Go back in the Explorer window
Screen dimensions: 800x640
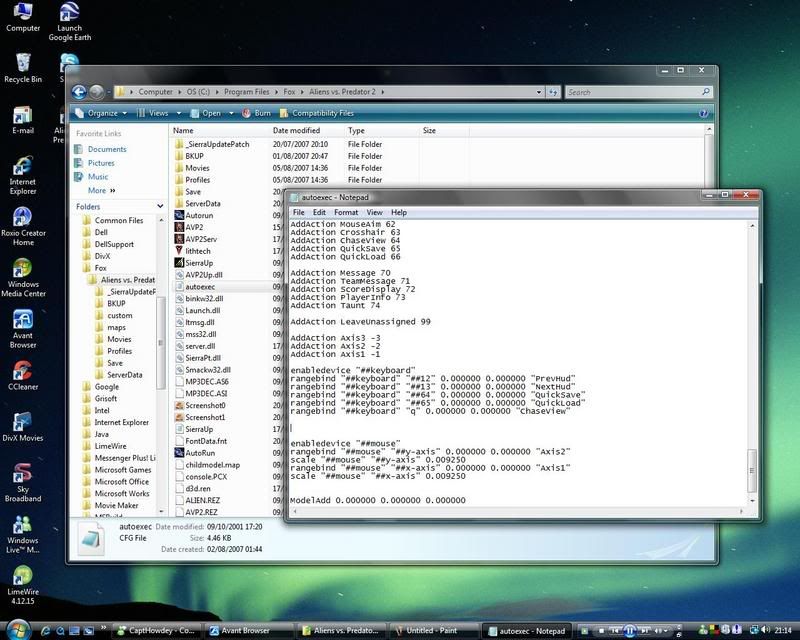pyautogui.click(x=79, y=92)
